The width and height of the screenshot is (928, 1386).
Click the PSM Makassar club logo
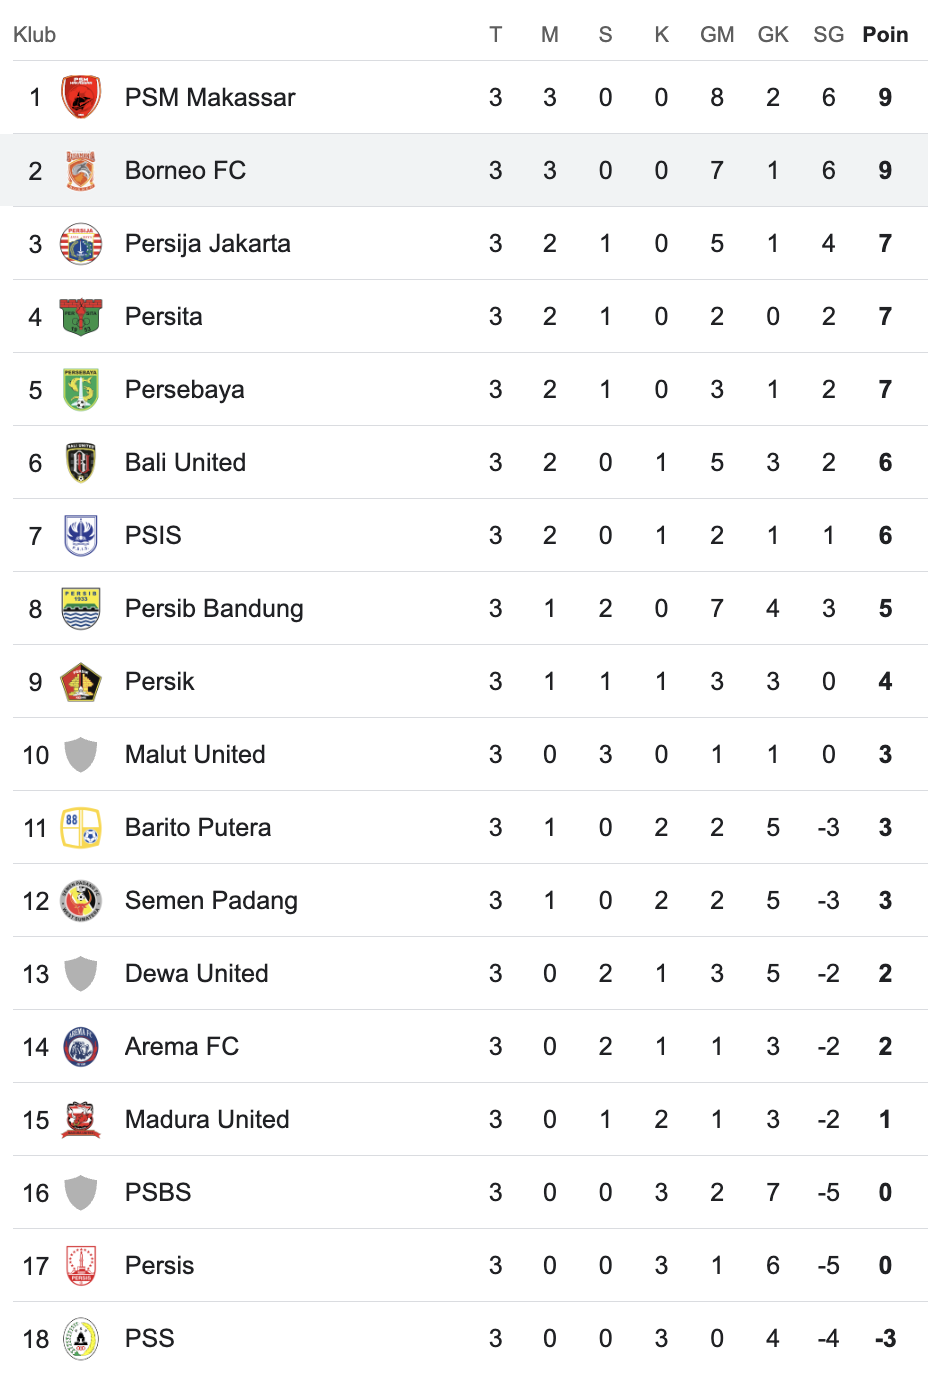click(81, 97)
